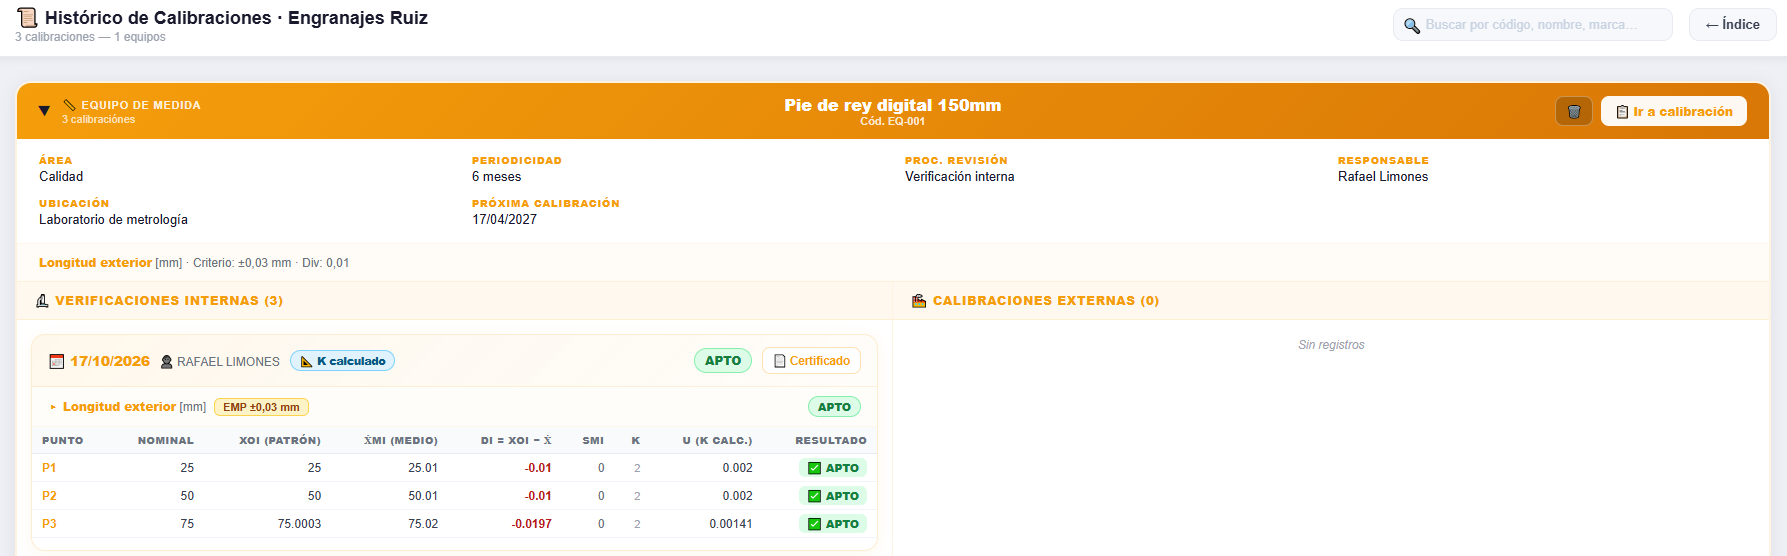Click the P2 point label
The width and height of the screenshot is (1787, 556).
[x=49, y=496]
